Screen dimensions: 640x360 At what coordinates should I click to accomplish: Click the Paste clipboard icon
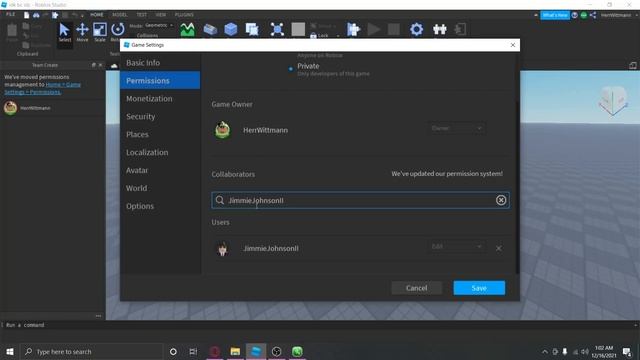pos(12,31)
